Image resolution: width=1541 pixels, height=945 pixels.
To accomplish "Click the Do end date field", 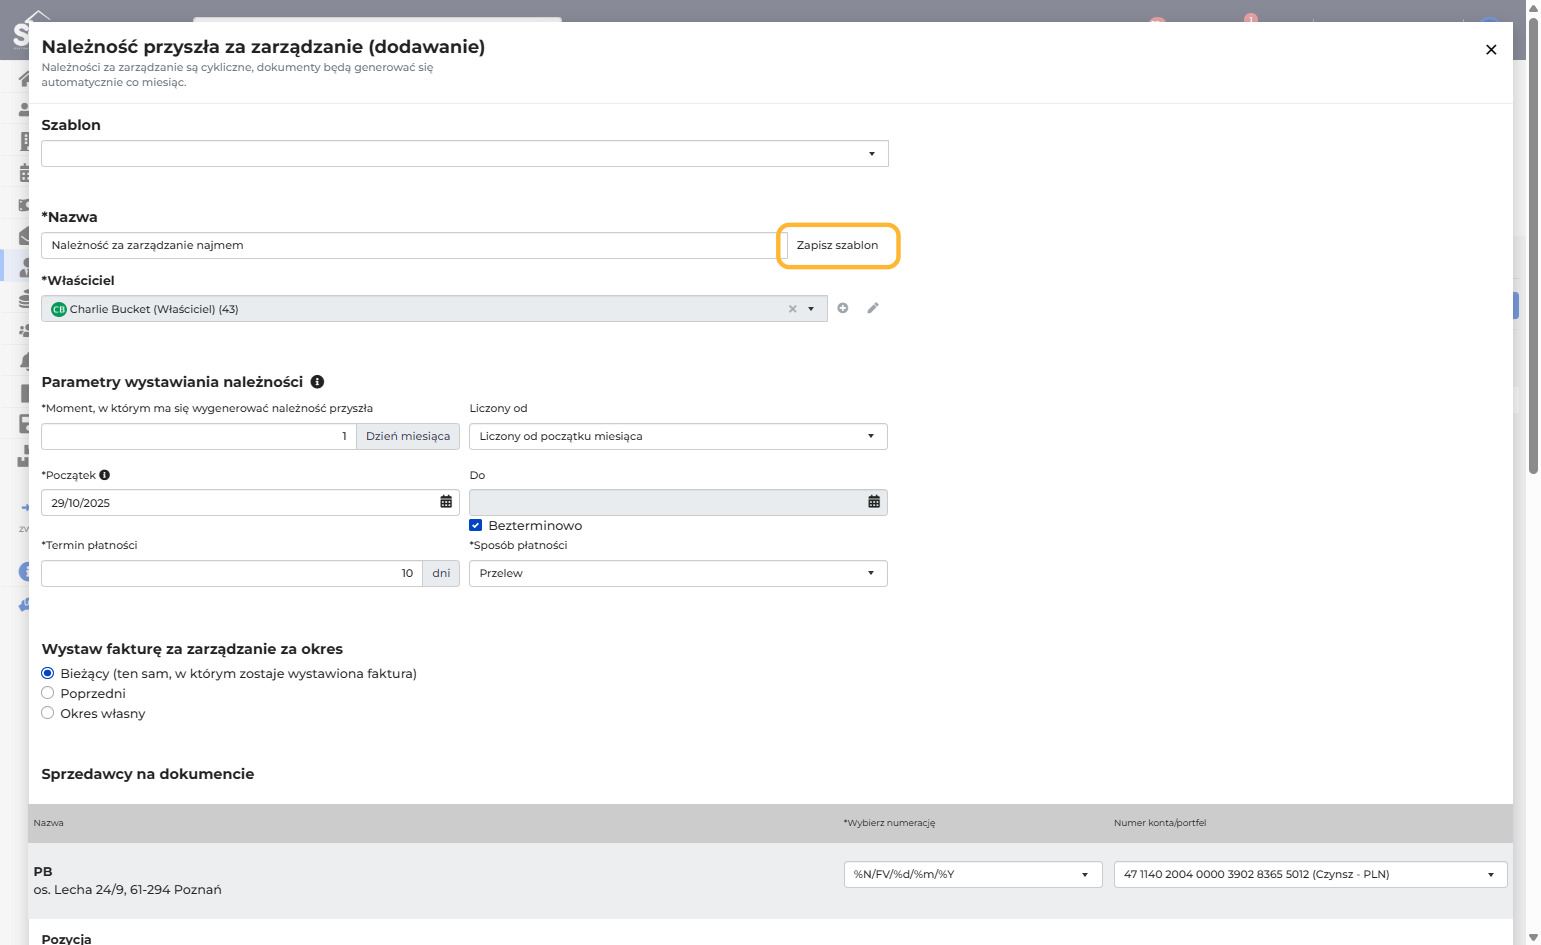I will click(678, 502).
